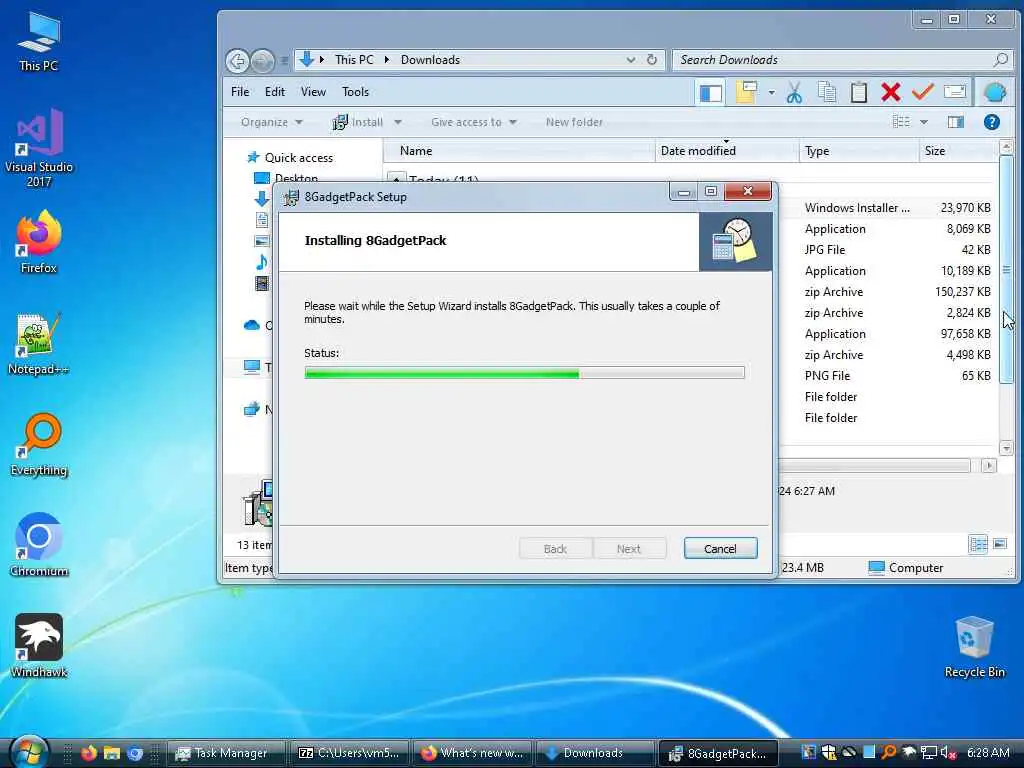Click Computer in the status bar
This screenshot has height=768, width=1024.
906,568
